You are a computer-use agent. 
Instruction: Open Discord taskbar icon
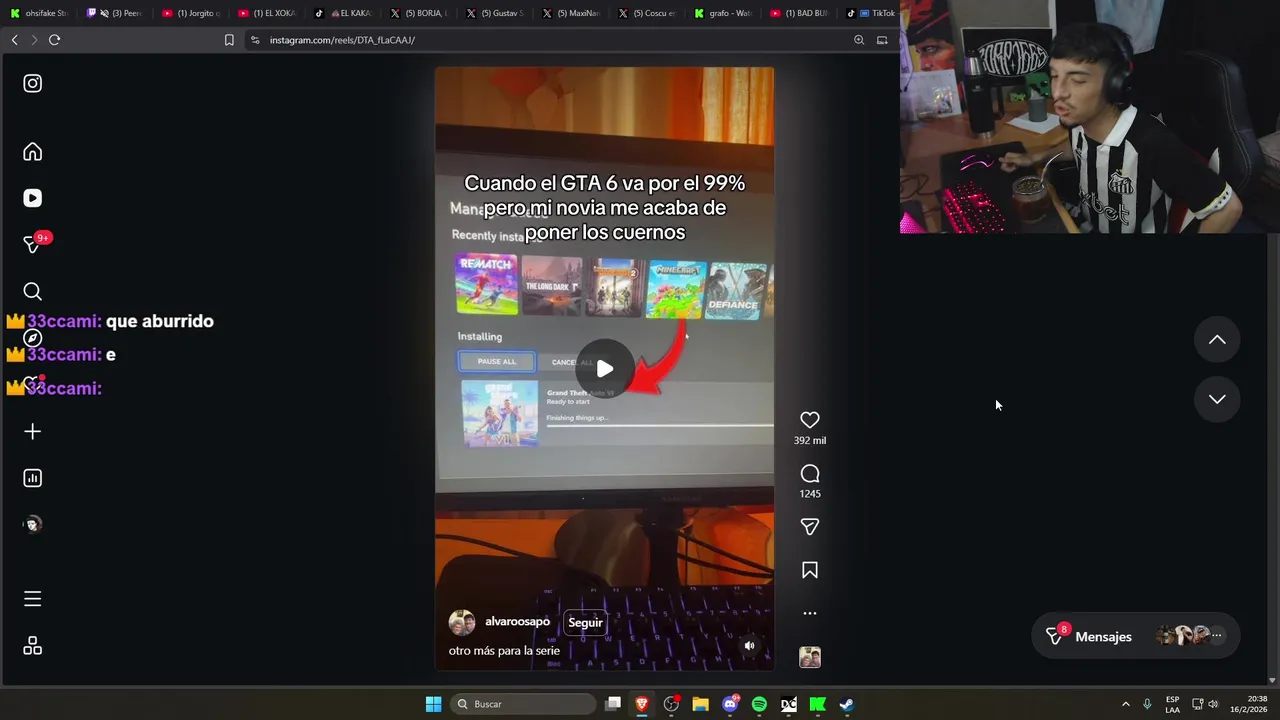[730, 704]
